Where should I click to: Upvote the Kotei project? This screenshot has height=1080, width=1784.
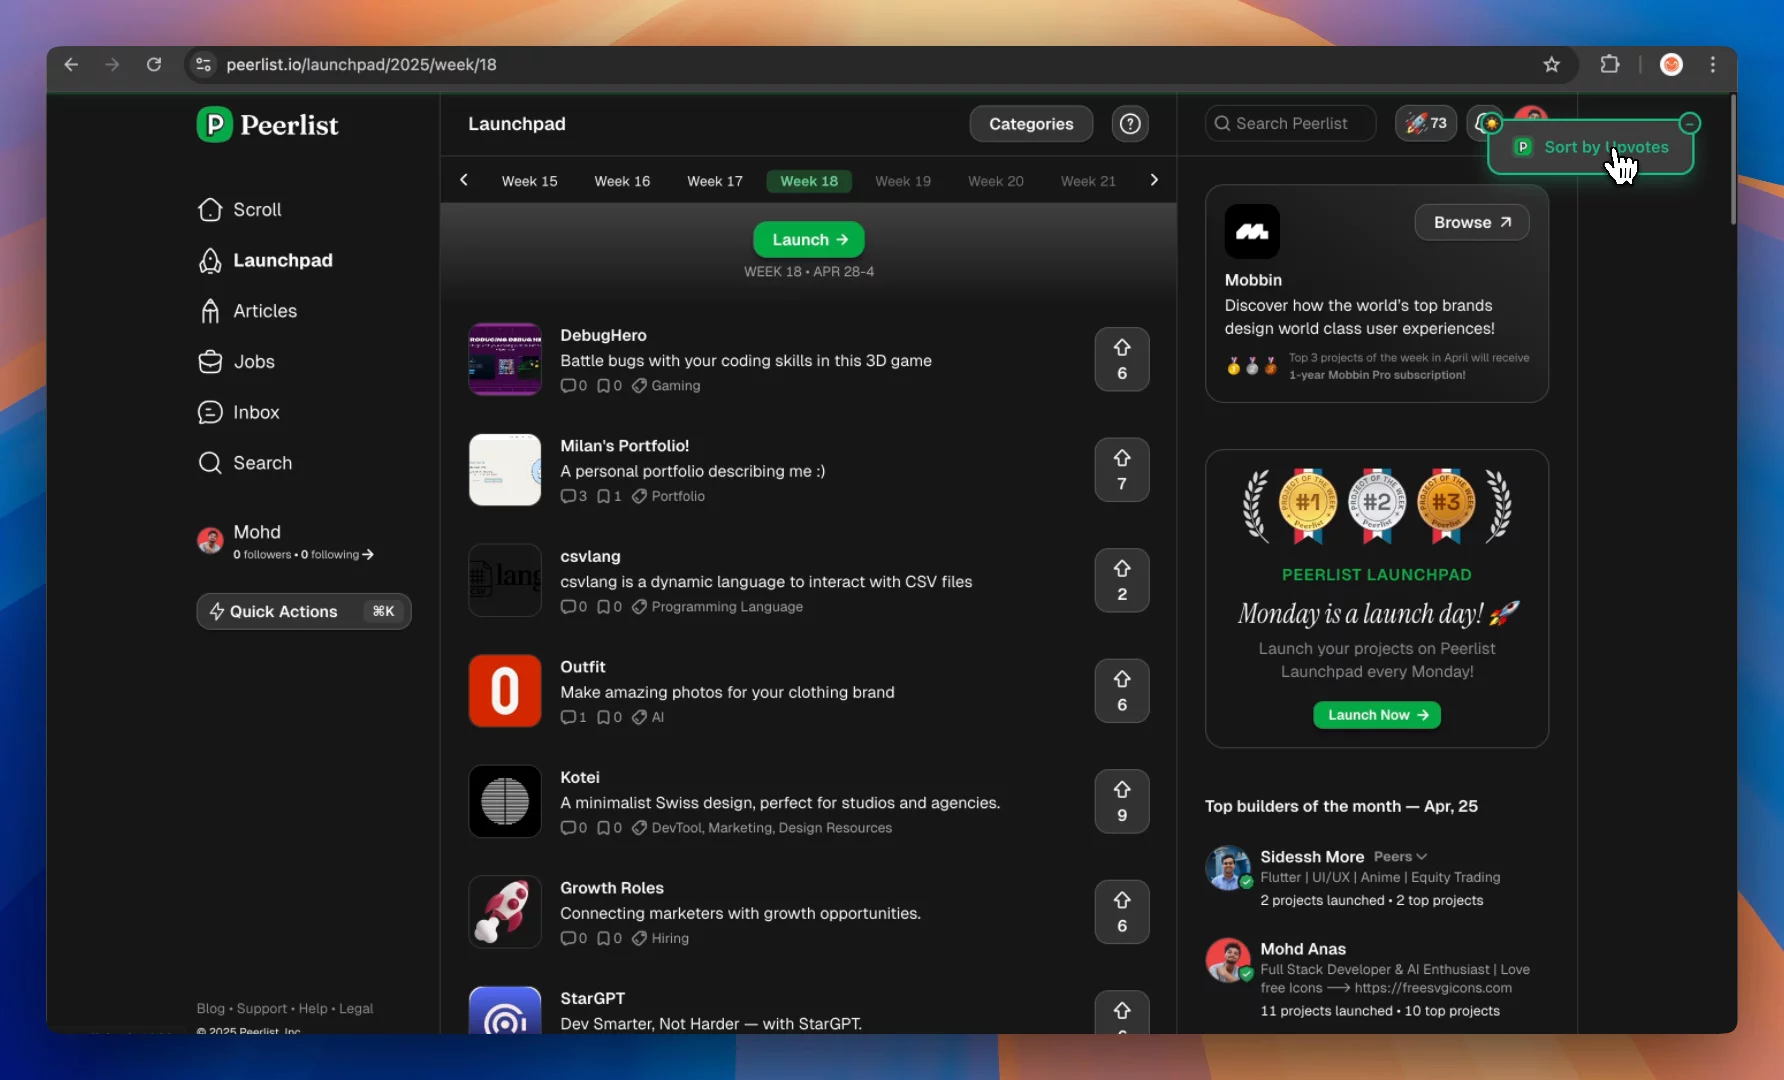1121,801
